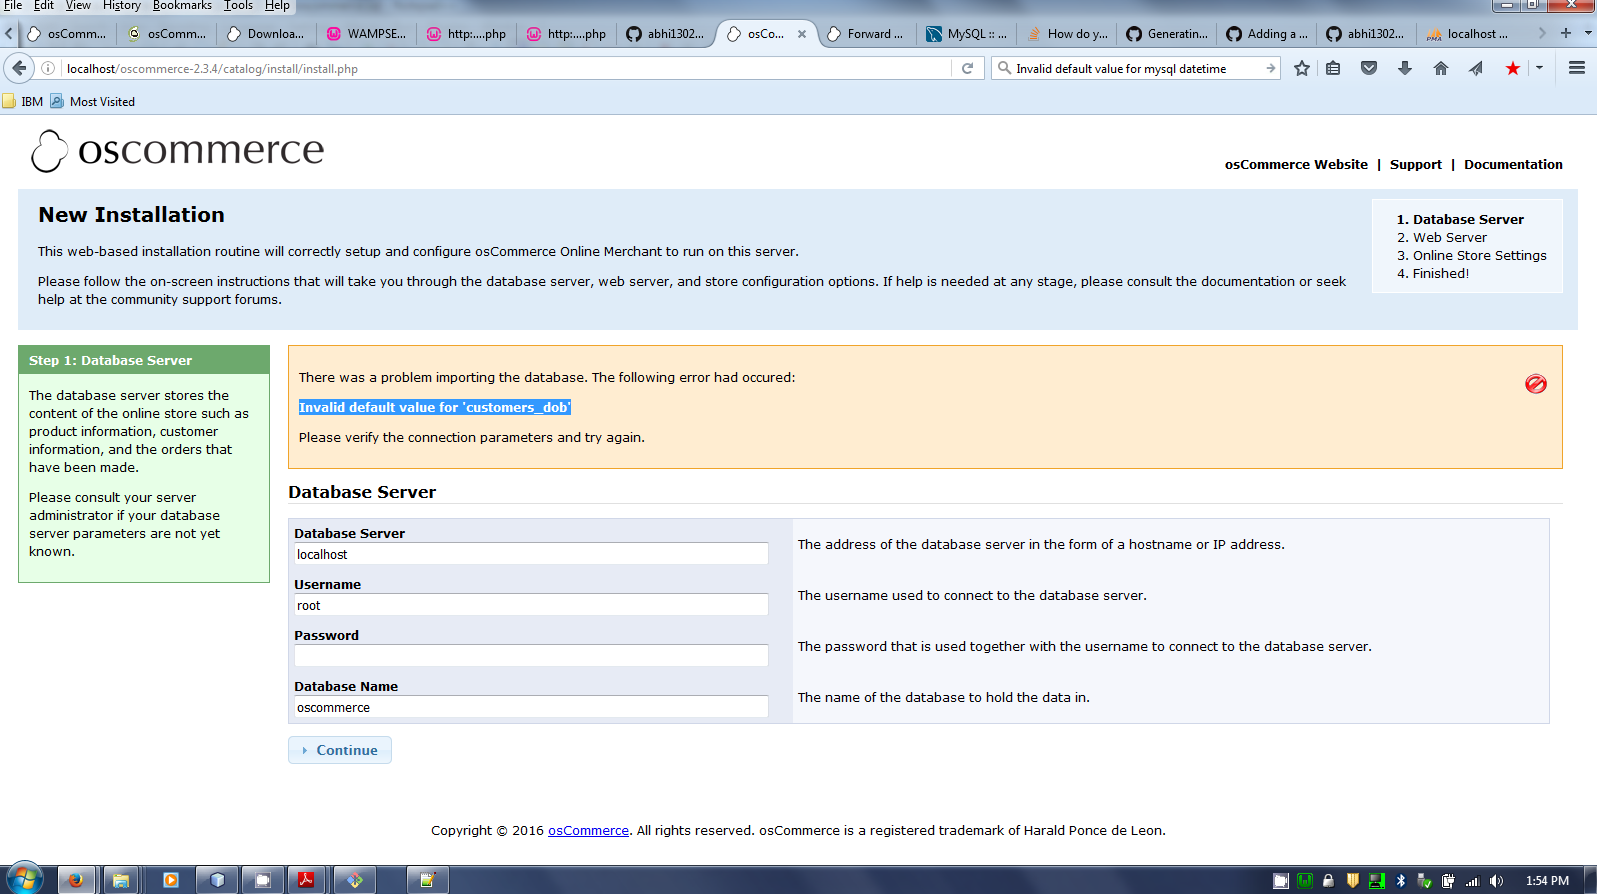Switch to the Forward ... tab
The height and width of the screenshot is (894, 1597).
pyautogui.click(x=866, y=34)
